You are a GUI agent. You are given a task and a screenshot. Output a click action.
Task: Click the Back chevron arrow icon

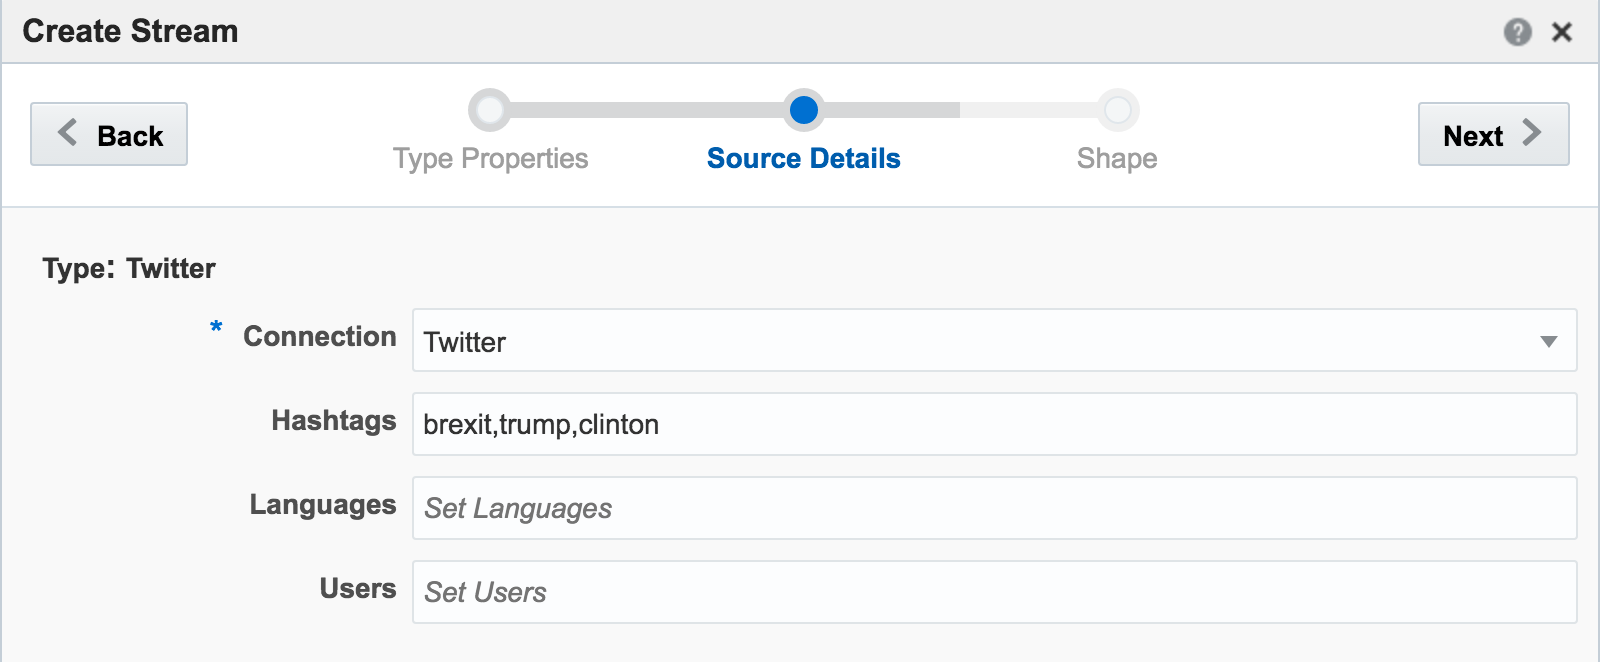67,133
